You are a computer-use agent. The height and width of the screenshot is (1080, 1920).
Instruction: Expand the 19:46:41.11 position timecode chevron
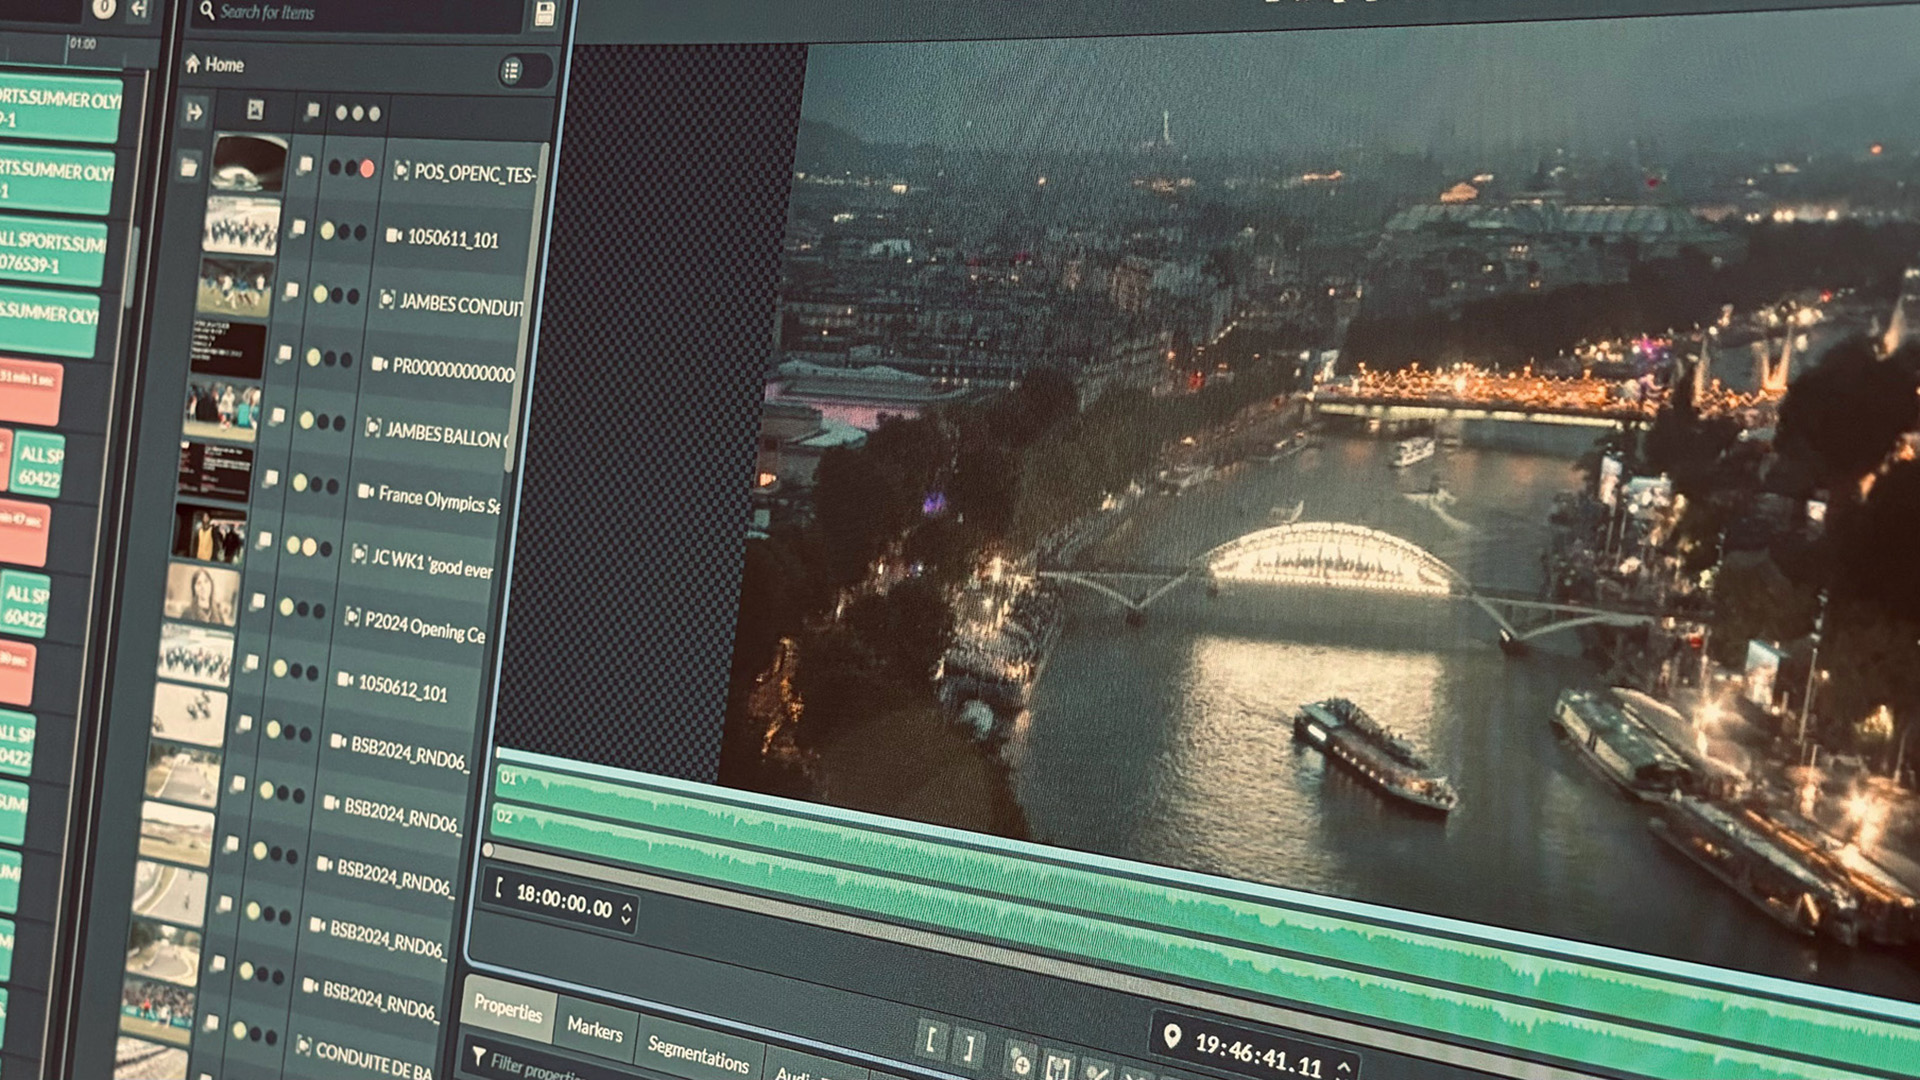[x=1345, y=1066]
